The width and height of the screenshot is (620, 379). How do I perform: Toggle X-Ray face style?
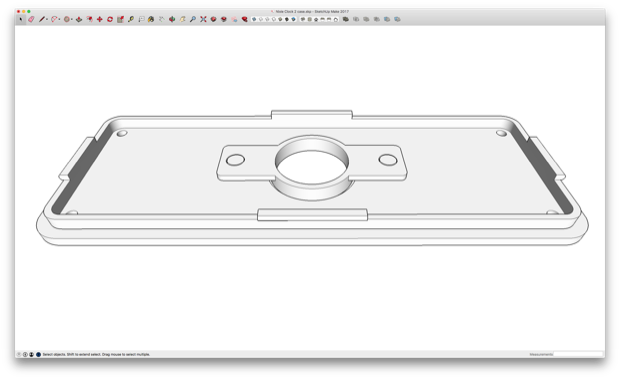click(254, 19)
